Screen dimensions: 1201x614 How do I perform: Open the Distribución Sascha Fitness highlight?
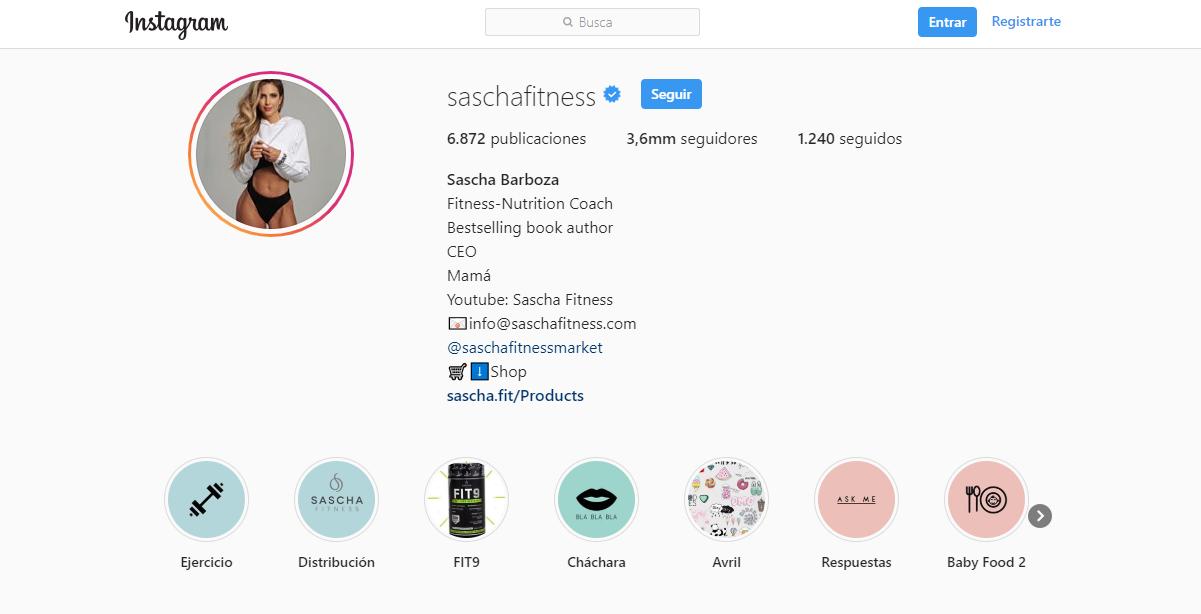tap(336, 499)
